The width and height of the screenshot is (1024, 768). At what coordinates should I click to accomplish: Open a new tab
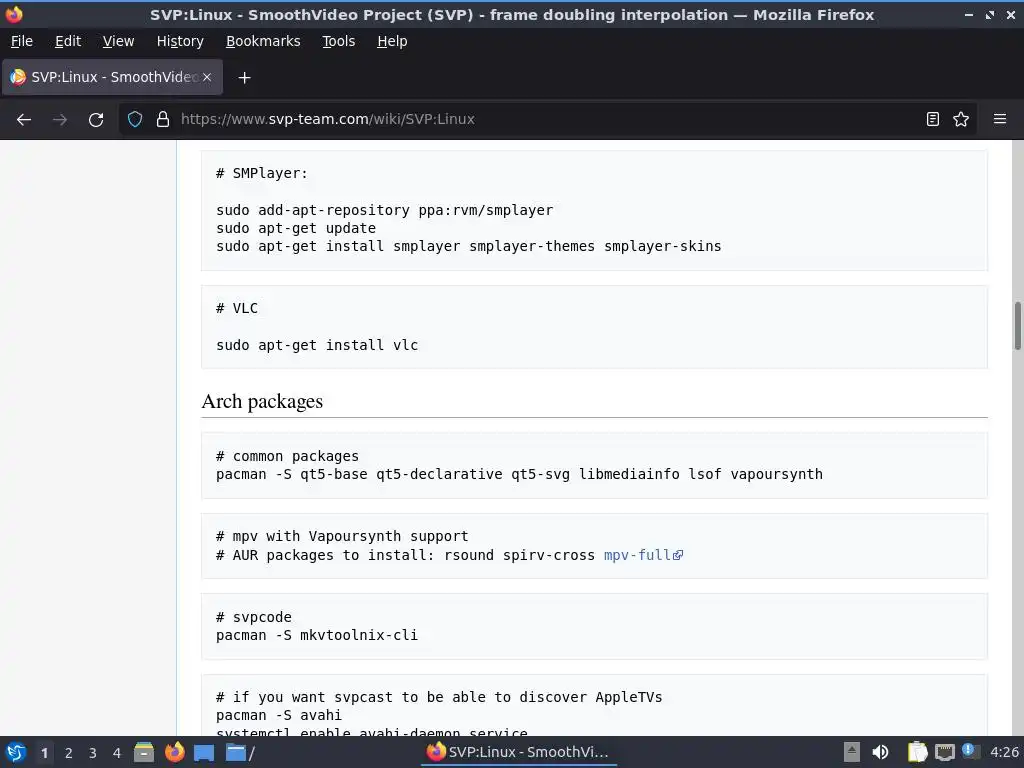(244, 78)
